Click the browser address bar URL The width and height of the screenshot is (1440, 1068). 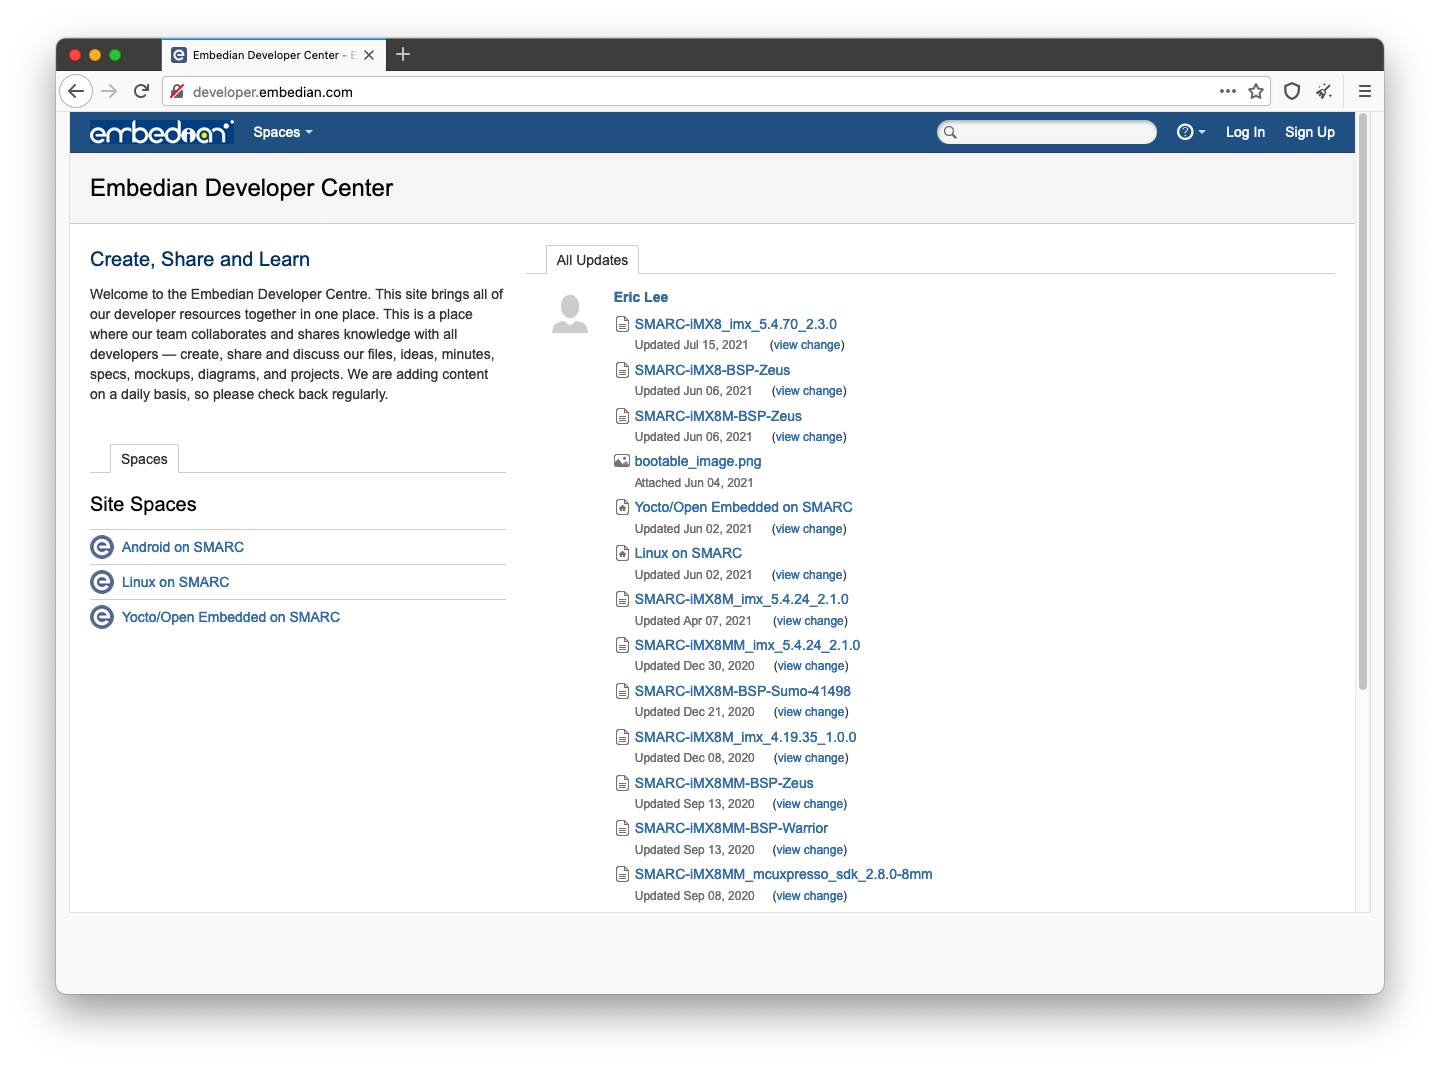coord(273,92)
